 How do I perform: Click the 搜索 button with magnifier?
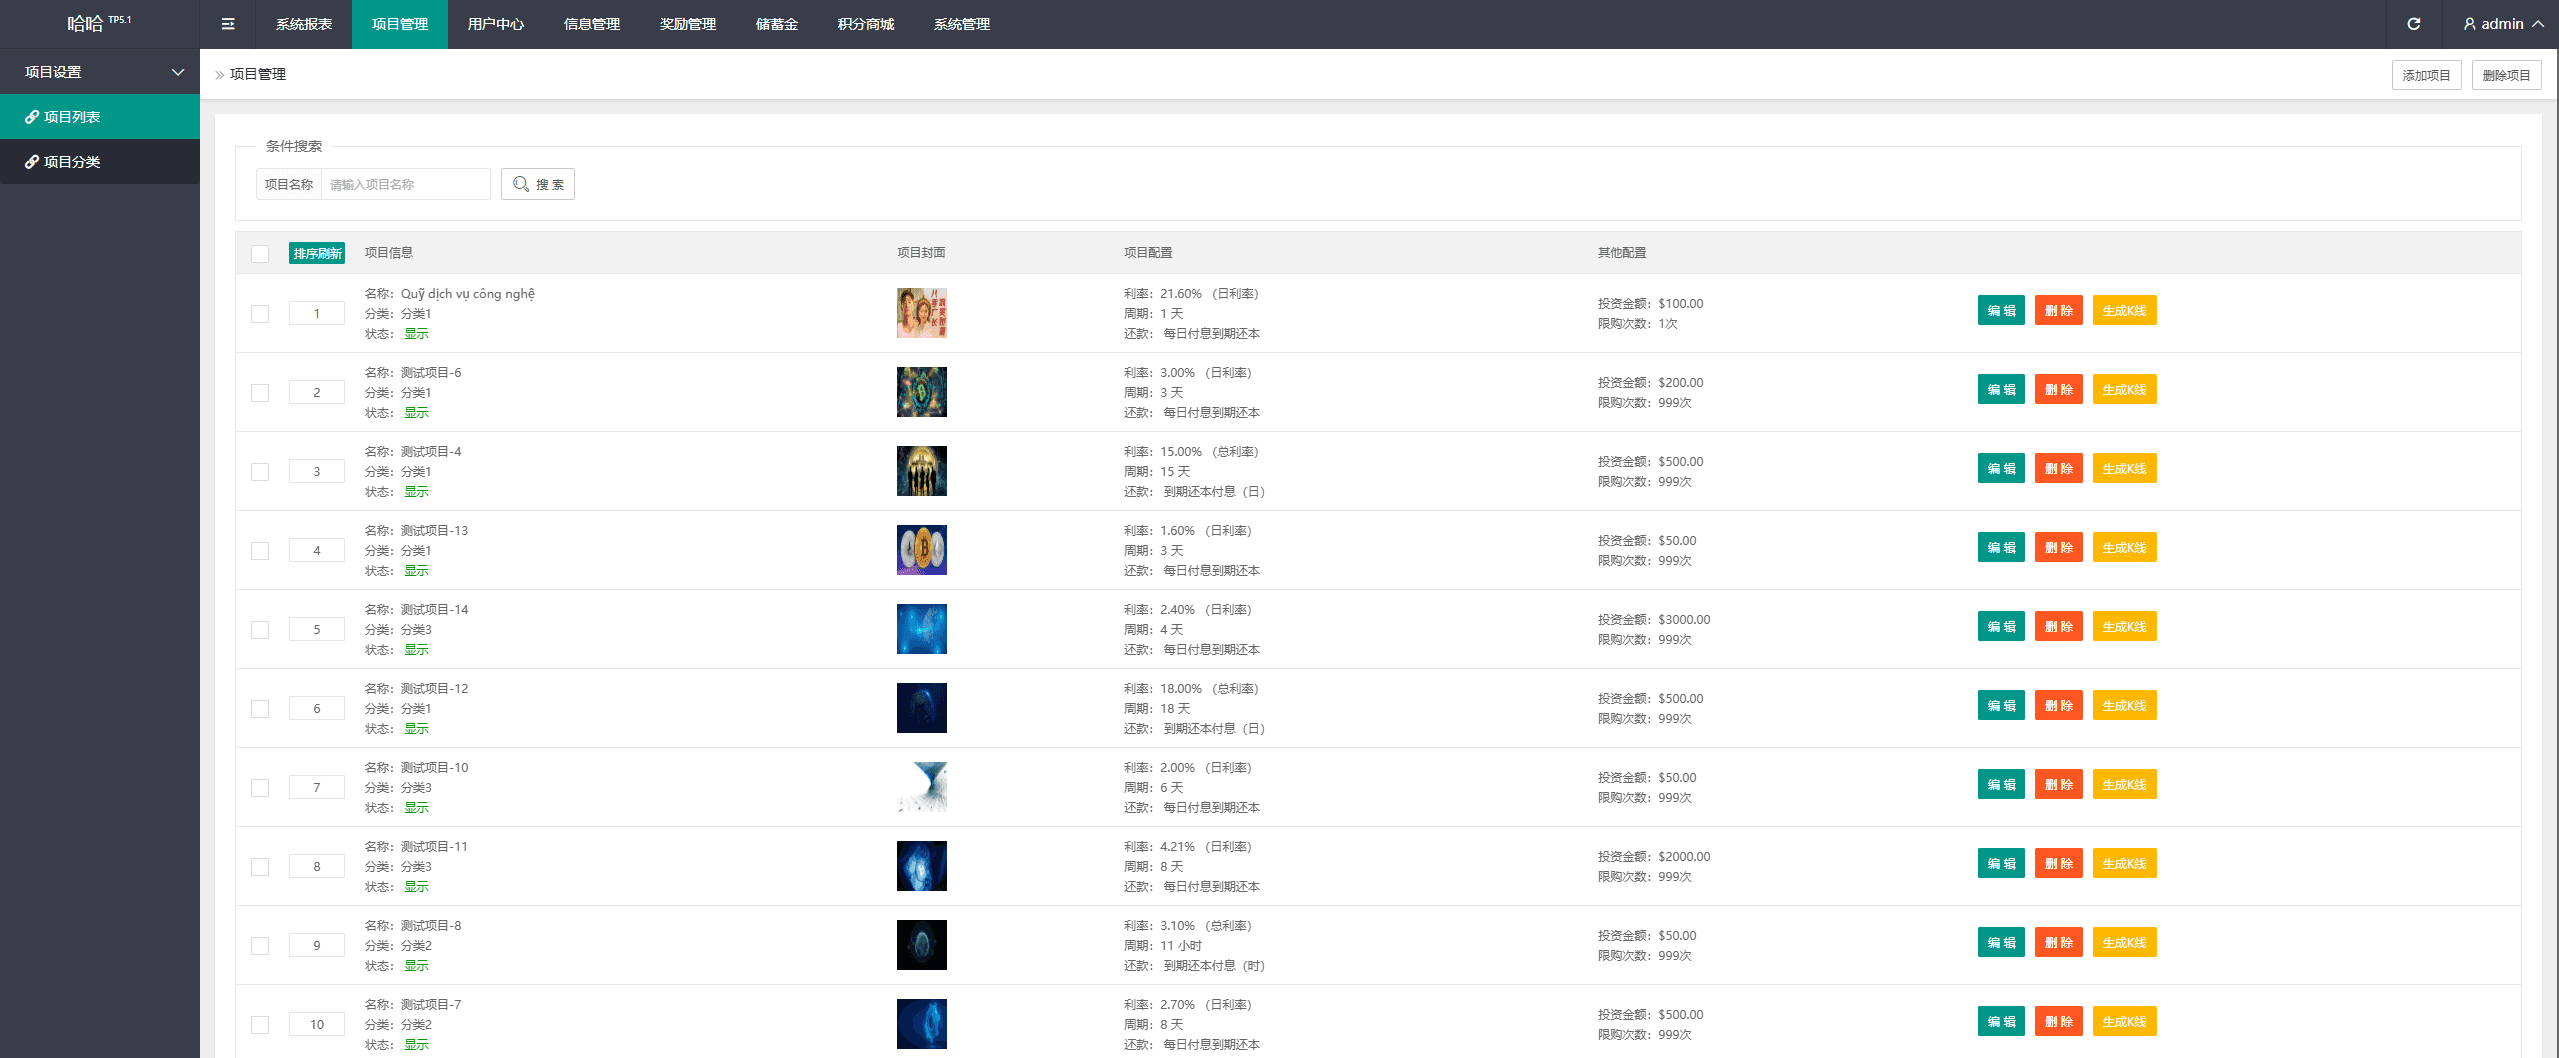pyautogui.click(x=538, y=184)
